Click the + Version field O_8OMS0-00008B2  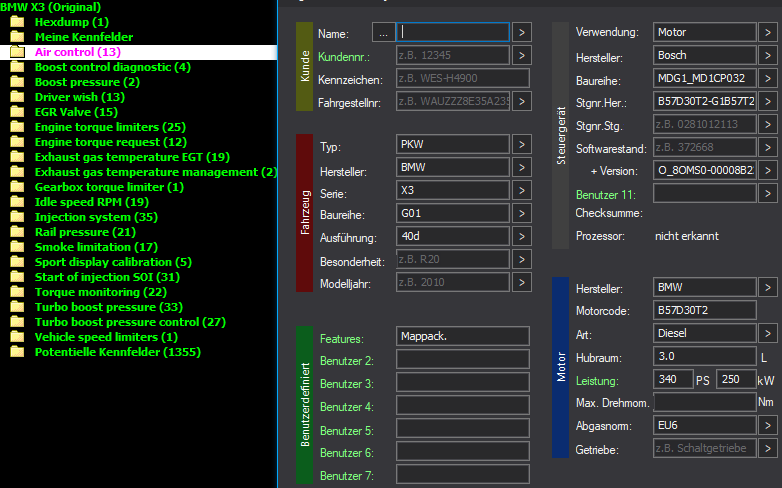point(705,170)
